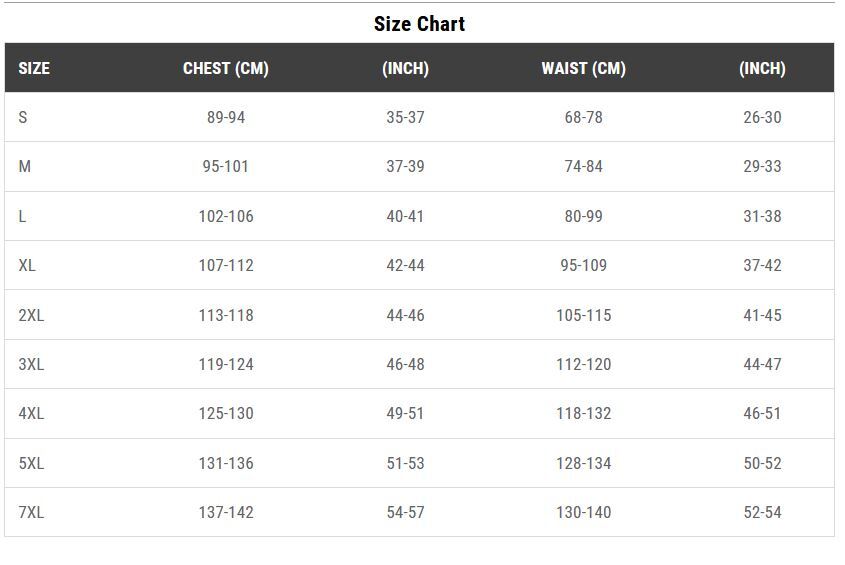Select the 5XL size row label

tap(31, 463)
